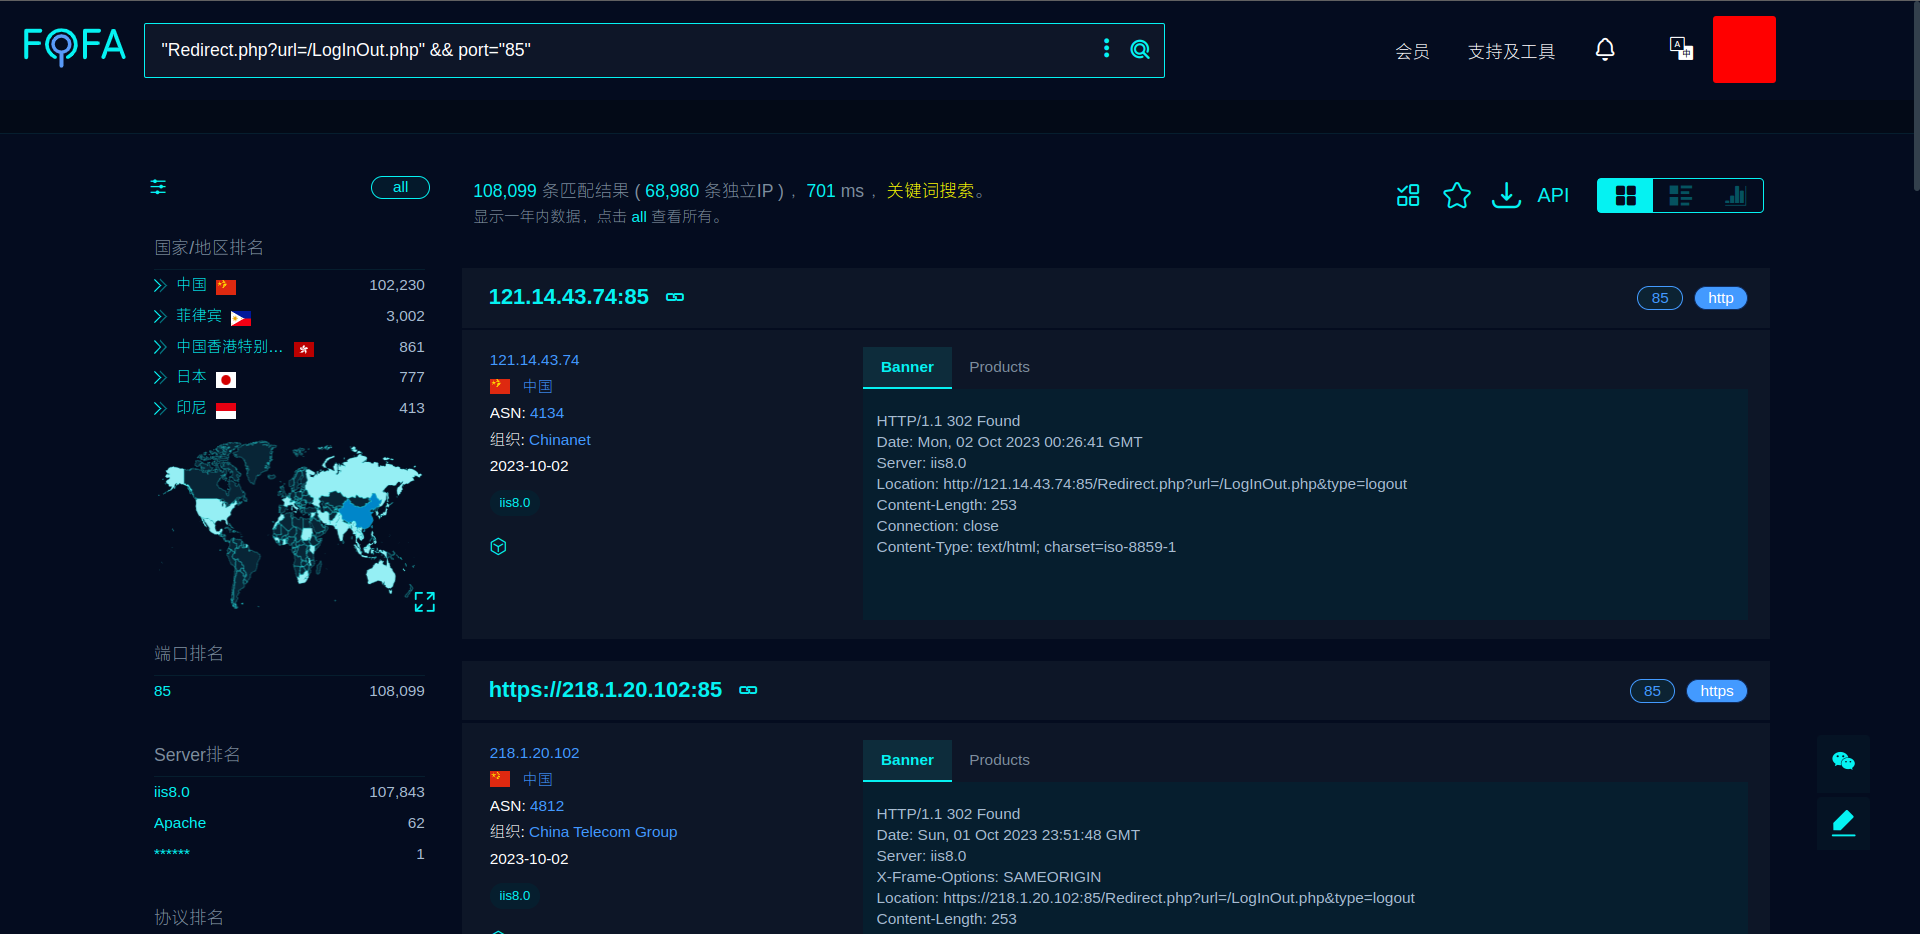Image resolution: width=1920 pixels, height=934 pixels.
Task: Switch to card grid view
Action: click(1626, 195)
